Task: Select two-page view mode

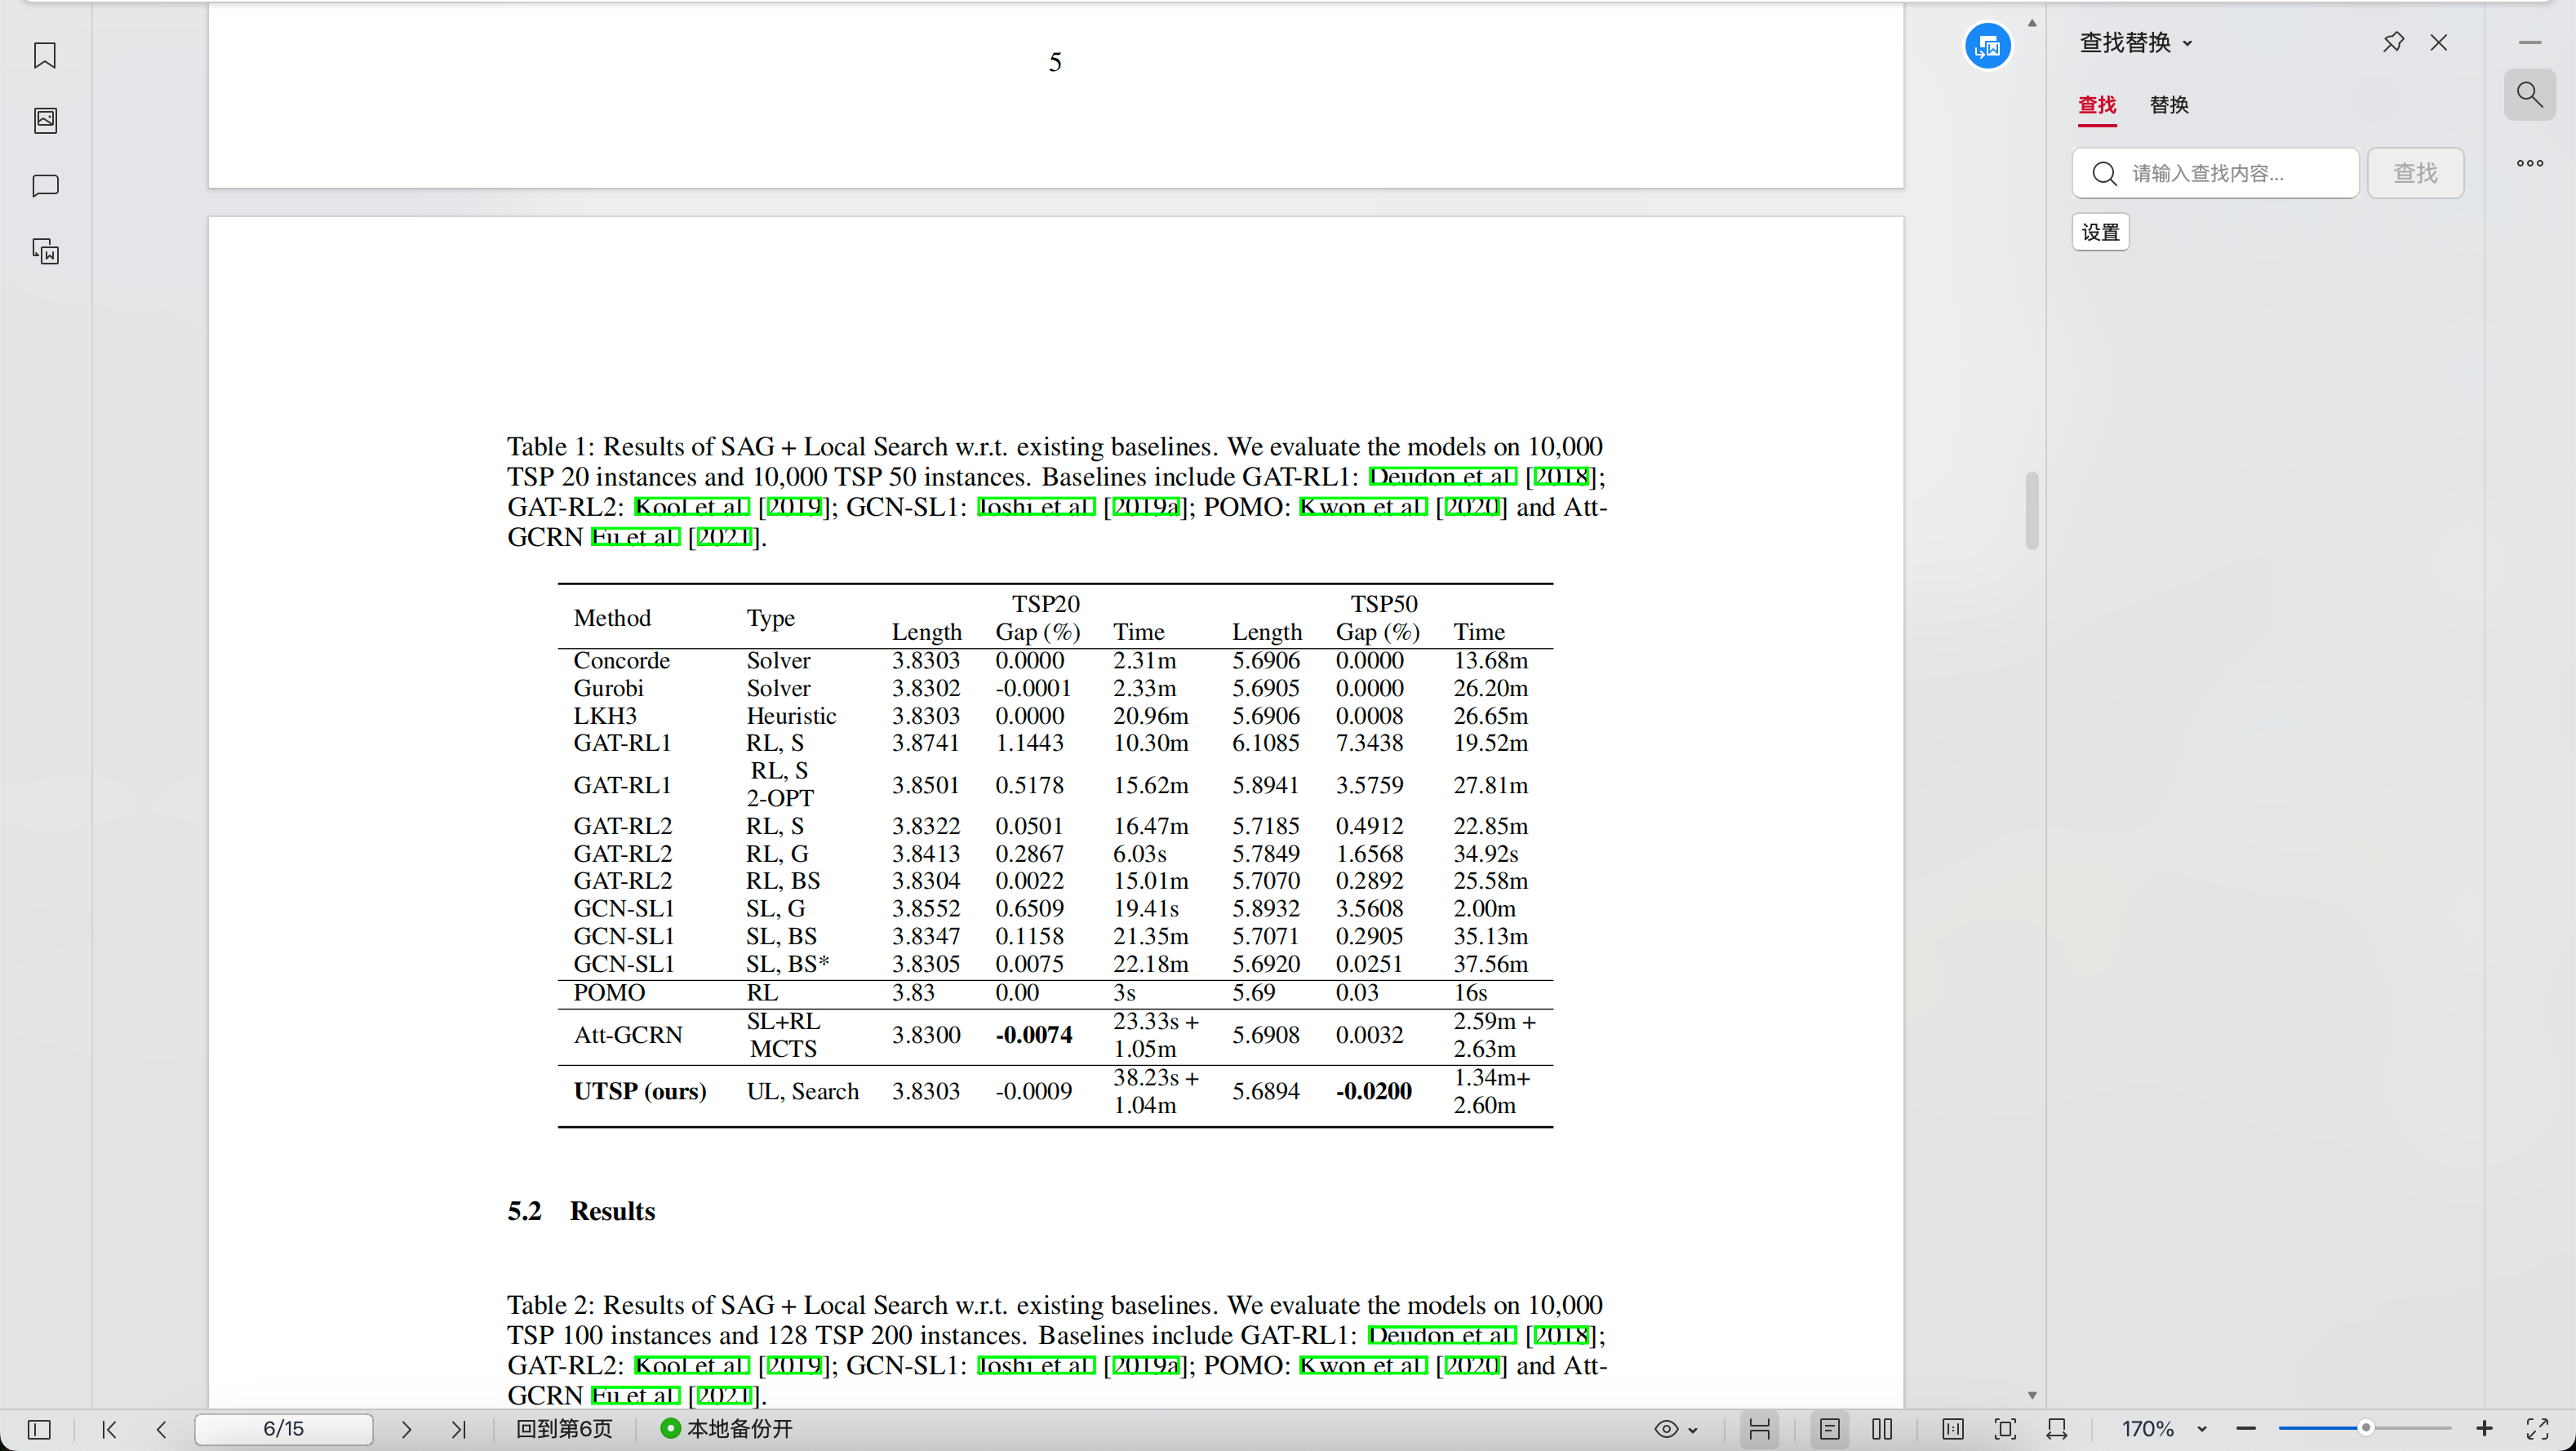Action: pyautogui.click(x=1881, y=1429)
